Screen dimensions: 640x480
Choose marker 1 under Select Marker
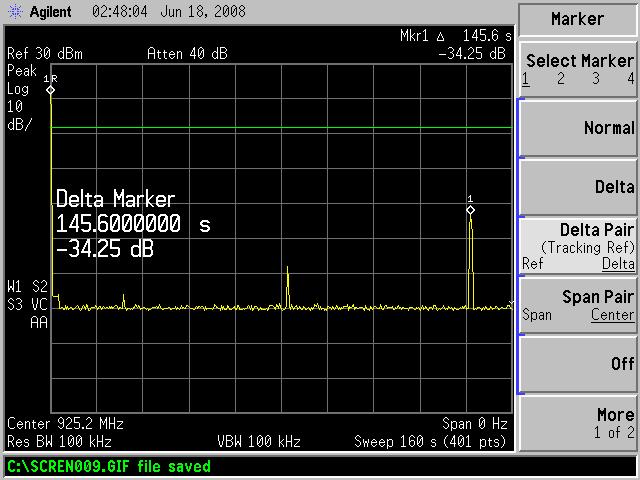pyautogui.click(x=526, y=79)
